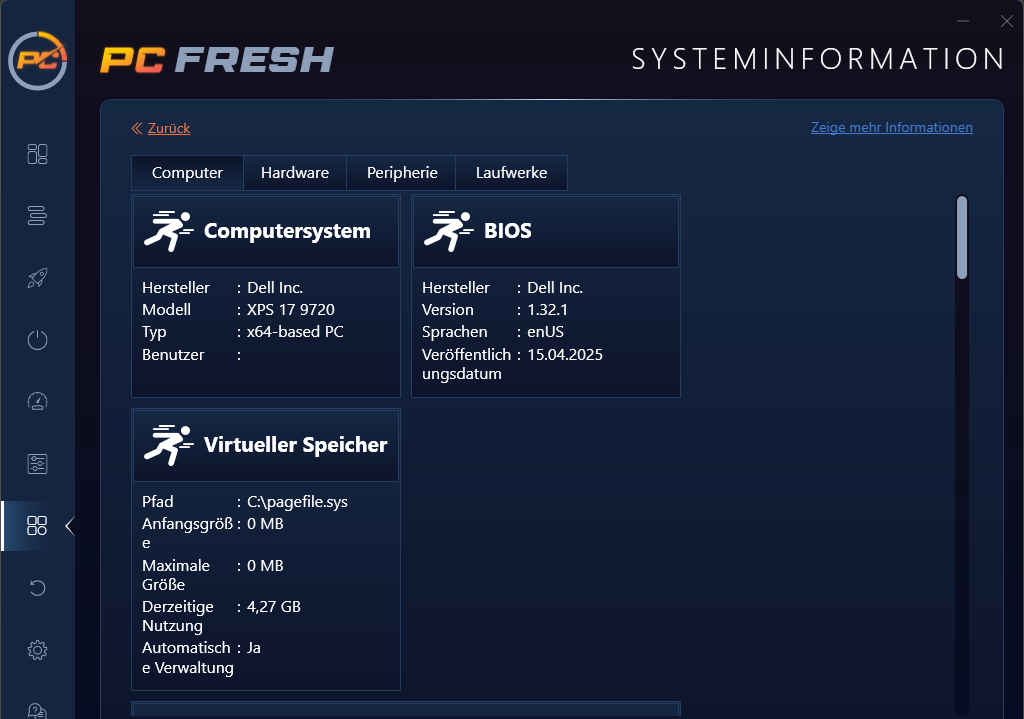Click the model value XPS 17 9720
The width and height of the screenshot is (1024, 719).
tap(291, 310)
